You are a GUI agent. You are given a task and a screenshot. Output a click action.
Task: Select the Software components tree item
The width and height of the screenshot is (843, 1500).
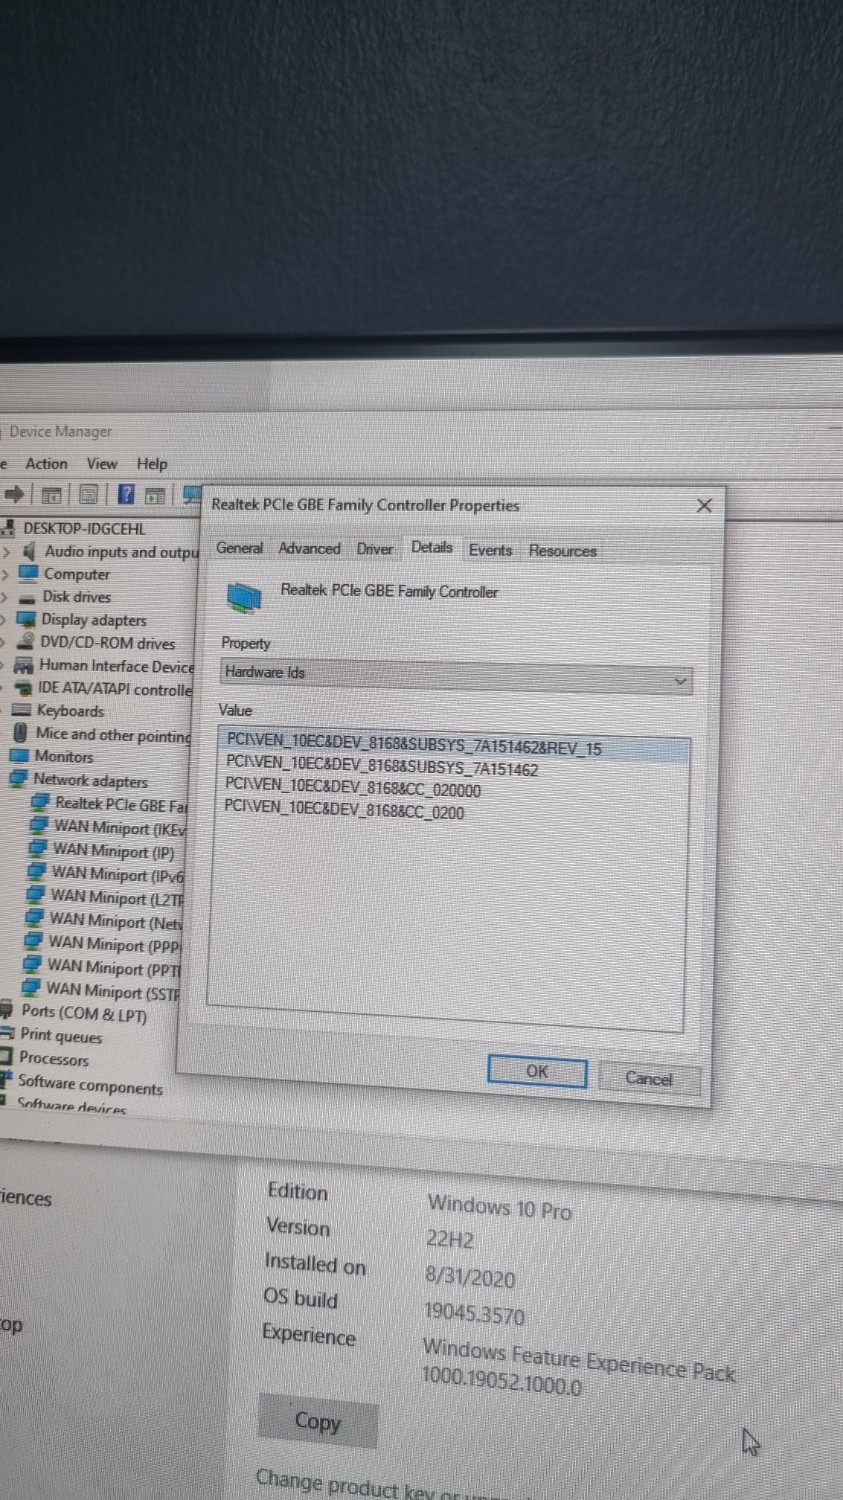pyautogui.click(x=90, y=1084)
